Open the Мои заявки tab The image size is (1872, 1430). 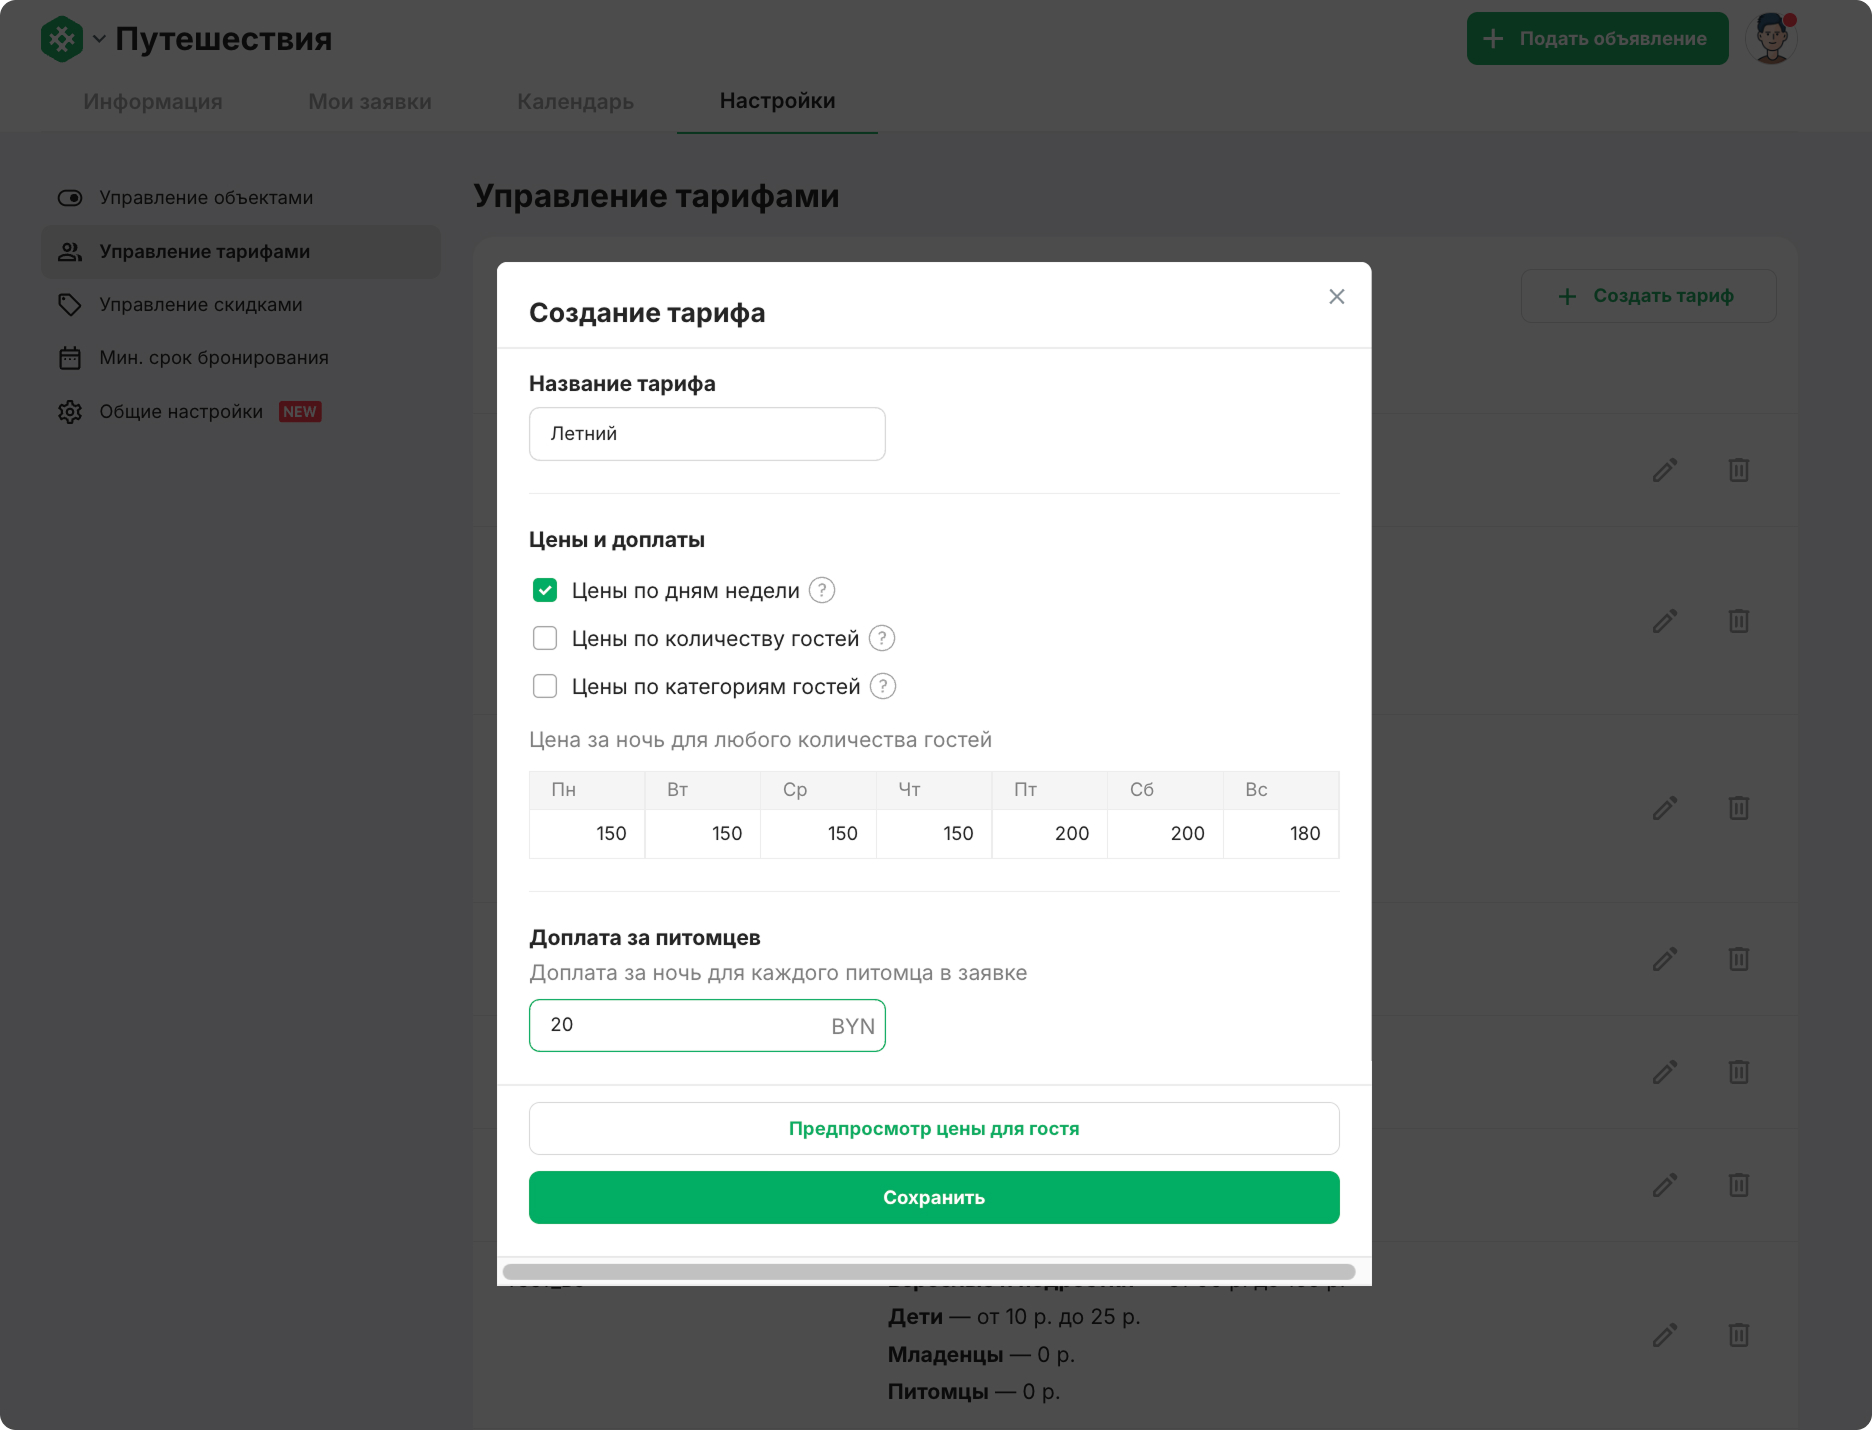tap(370, 101)
